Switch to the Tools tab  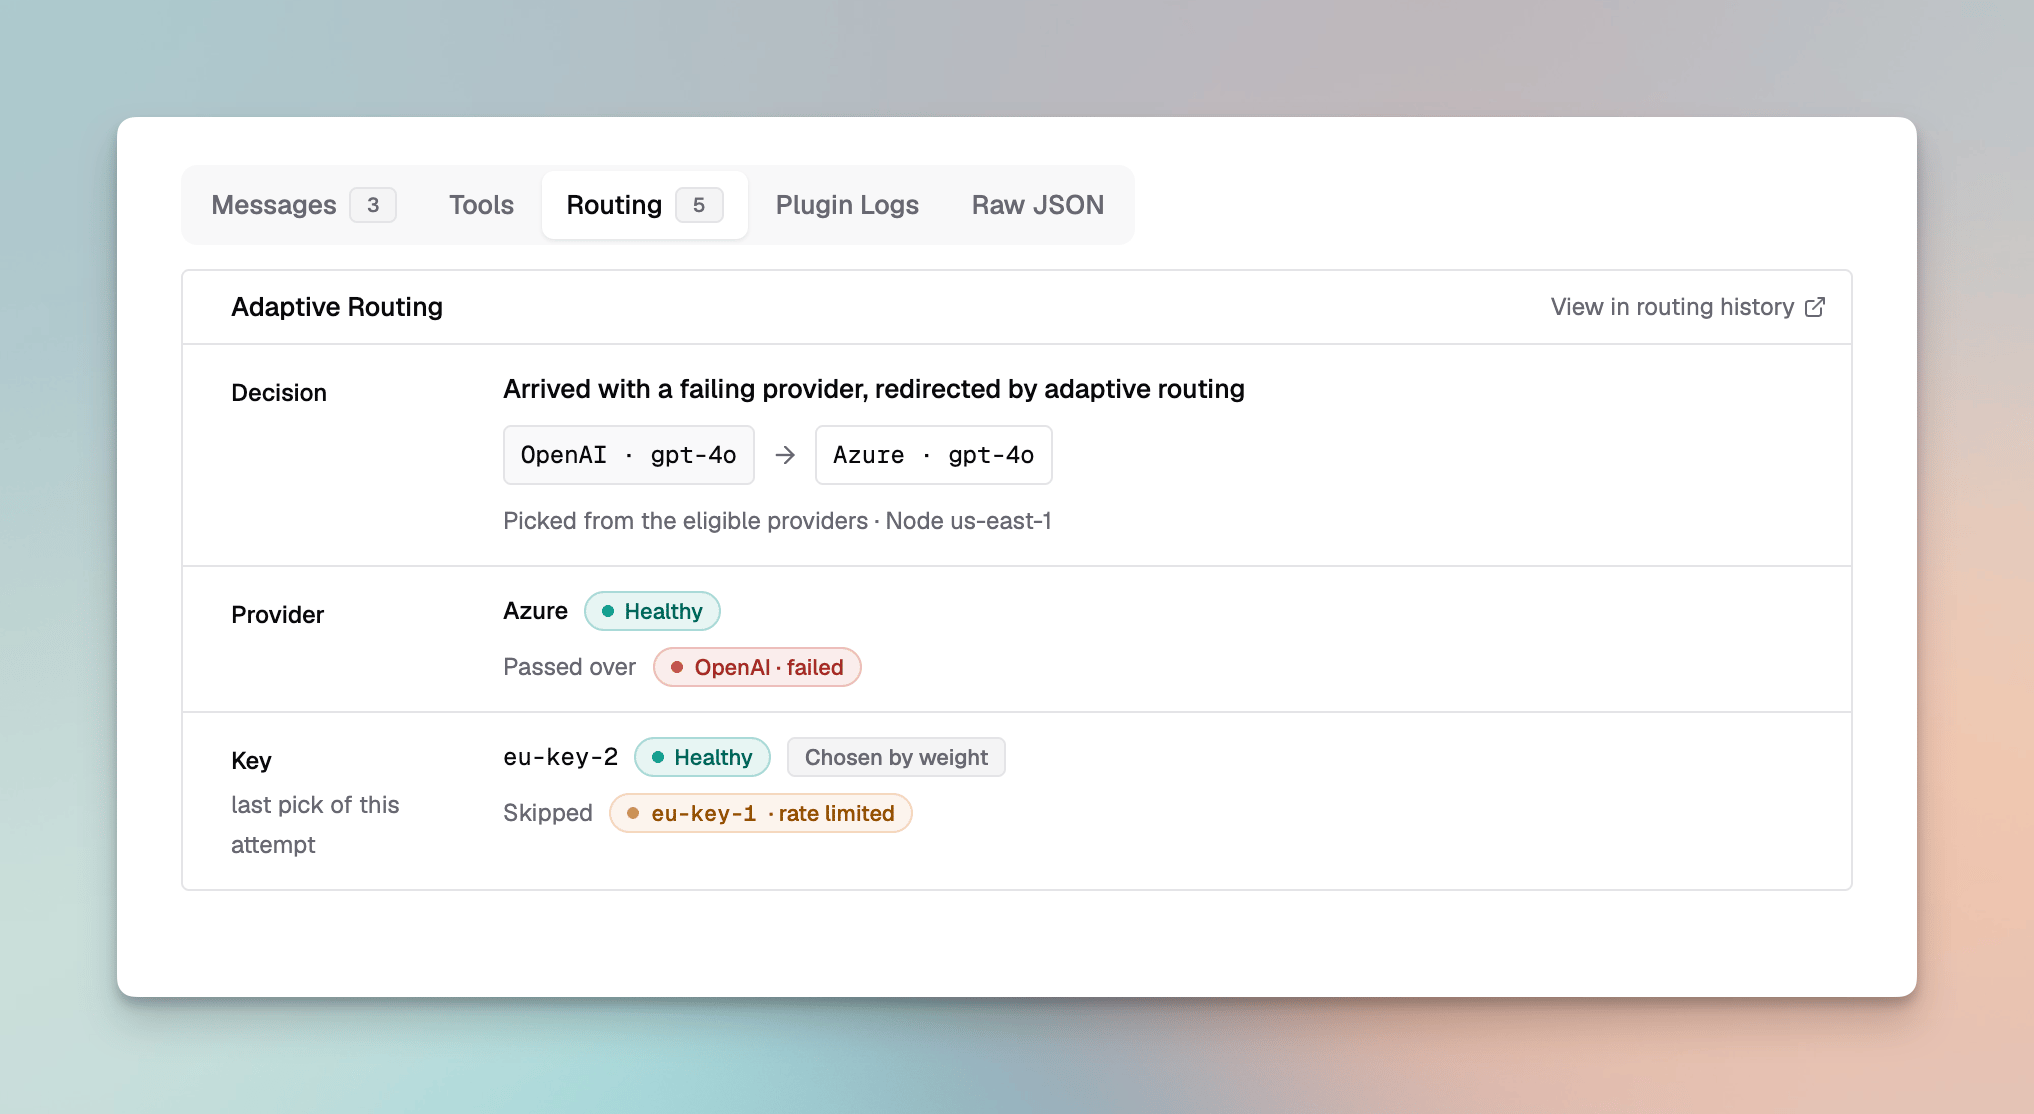[x=481, y=205]
